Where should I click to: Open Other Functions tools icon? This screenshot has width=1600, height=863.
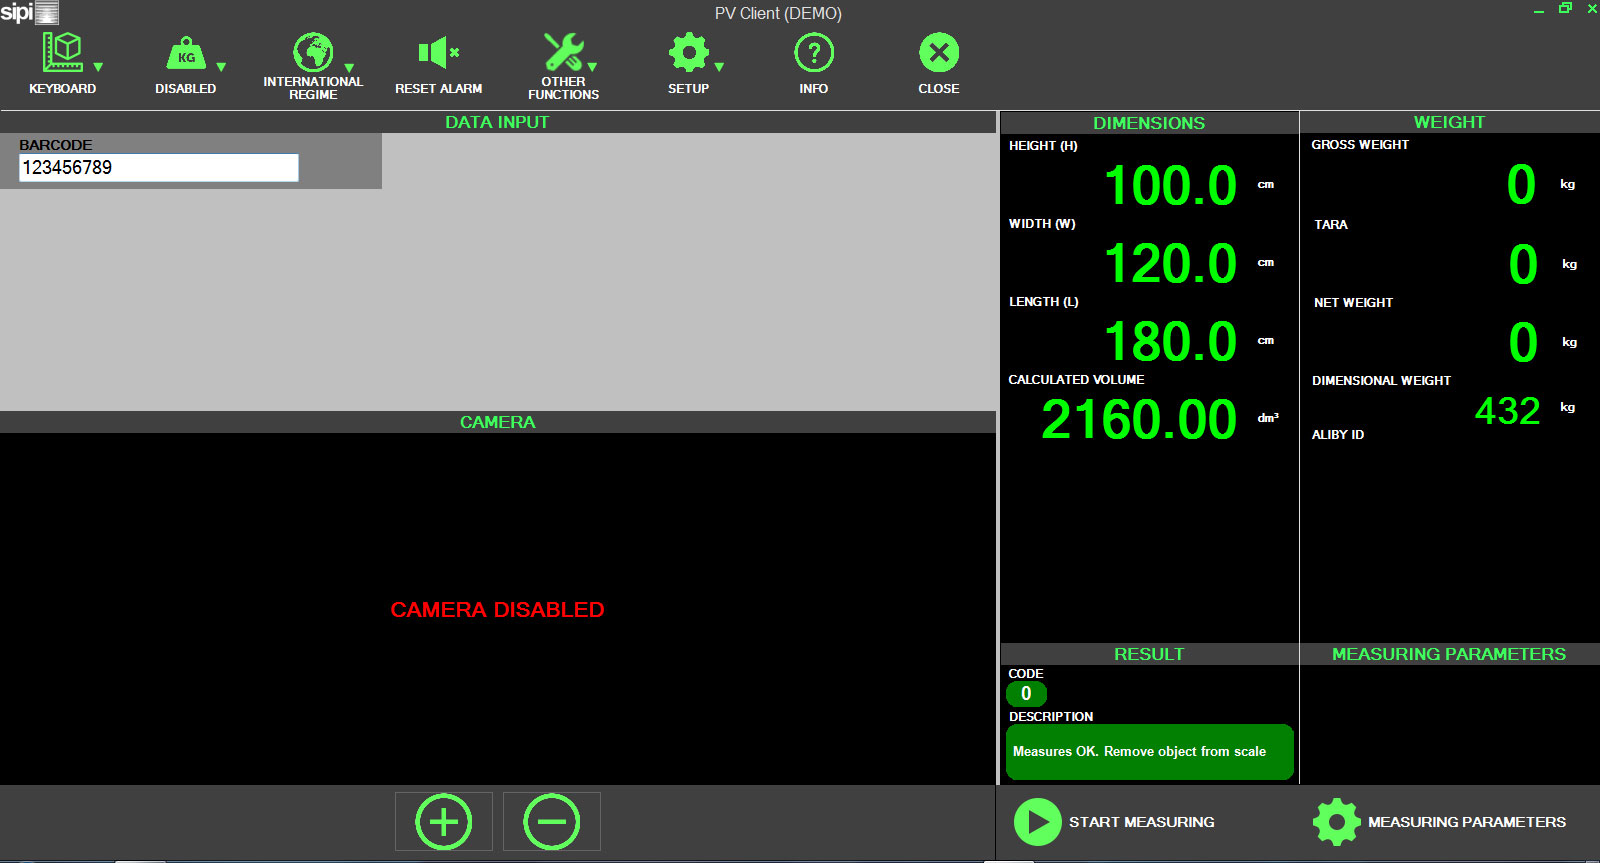[x=563, y=52]
